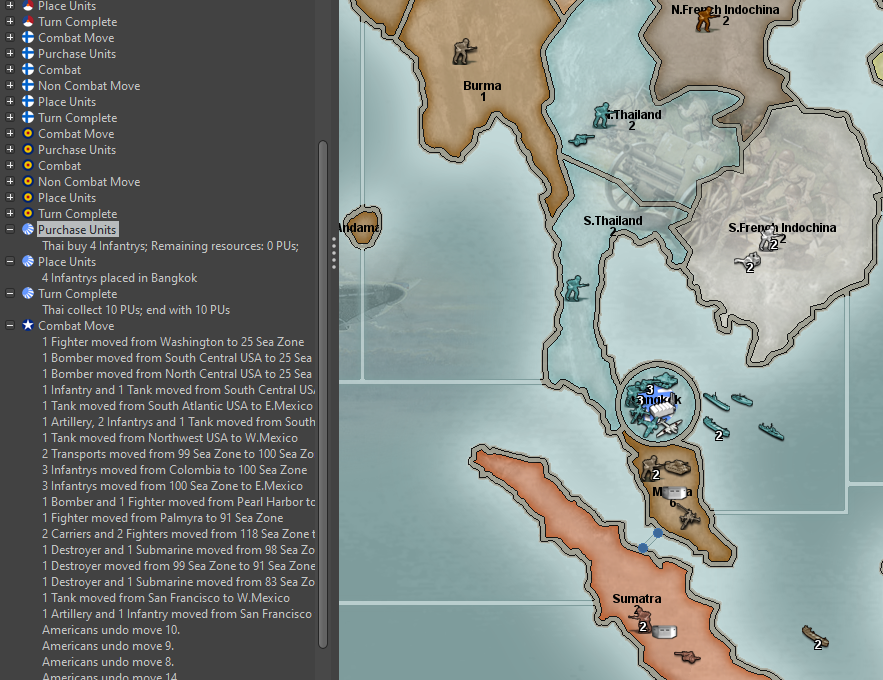Select 'Thai collect 10 PUs' entry
The width and height of the screenshot is (883, 680).
click(x=136, y=310)
